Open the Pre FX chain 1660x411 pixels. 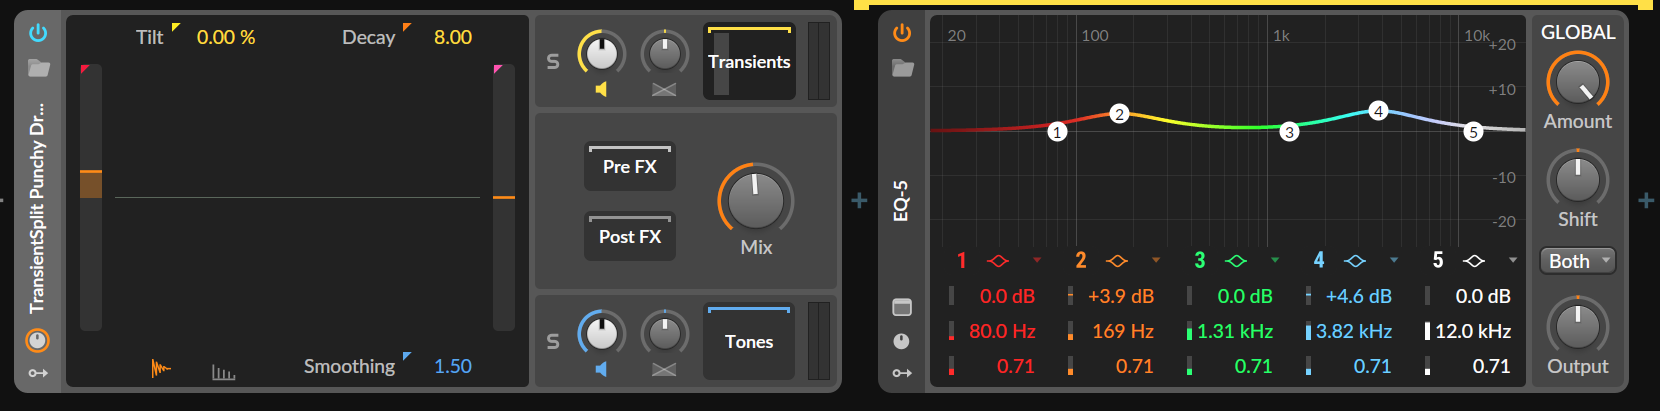(630, 167)
